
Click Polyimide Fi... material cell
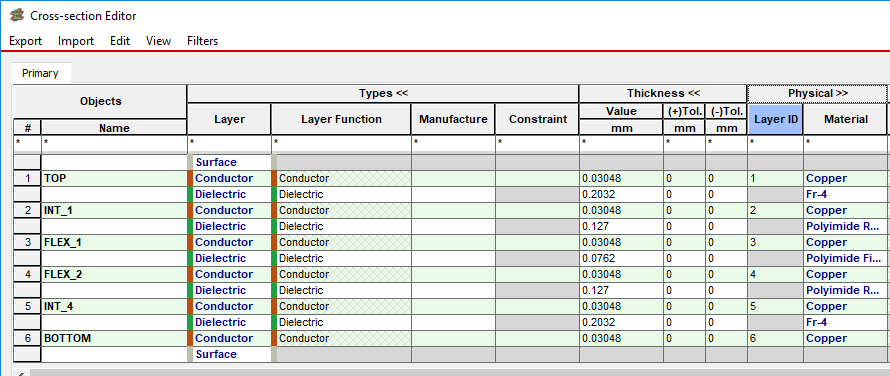click(x=845, y=258)
